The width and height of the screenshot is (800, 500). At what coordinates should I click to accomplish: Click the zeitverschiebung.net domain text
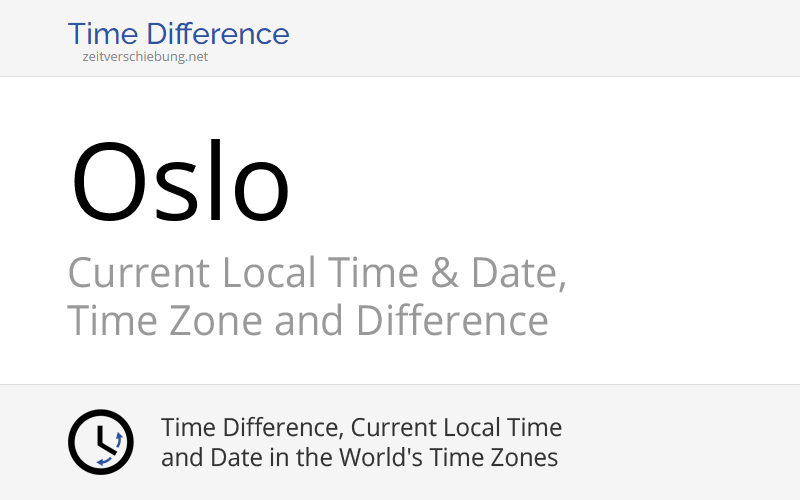point(145,57)
